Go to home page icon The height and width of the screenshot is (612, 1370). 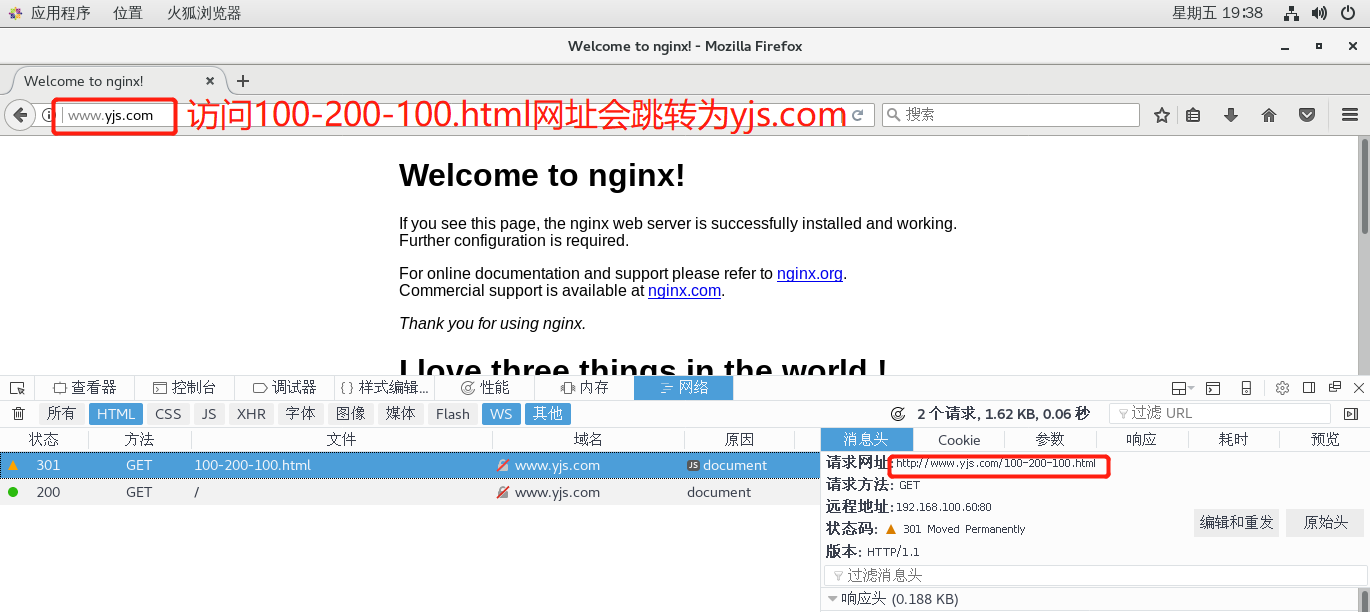pyautogui.click(x=1269, y=115)
